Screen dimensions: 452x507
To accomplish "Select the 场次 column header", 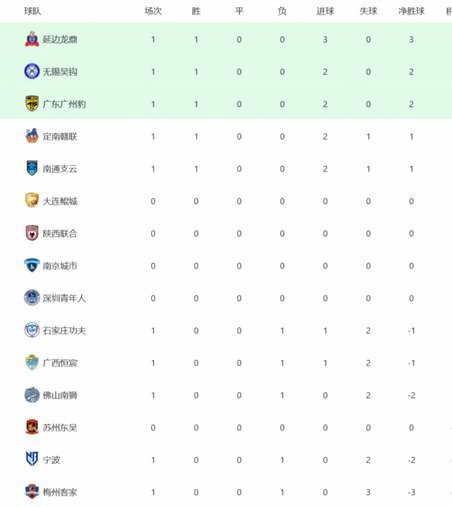I will pos(153,11).
